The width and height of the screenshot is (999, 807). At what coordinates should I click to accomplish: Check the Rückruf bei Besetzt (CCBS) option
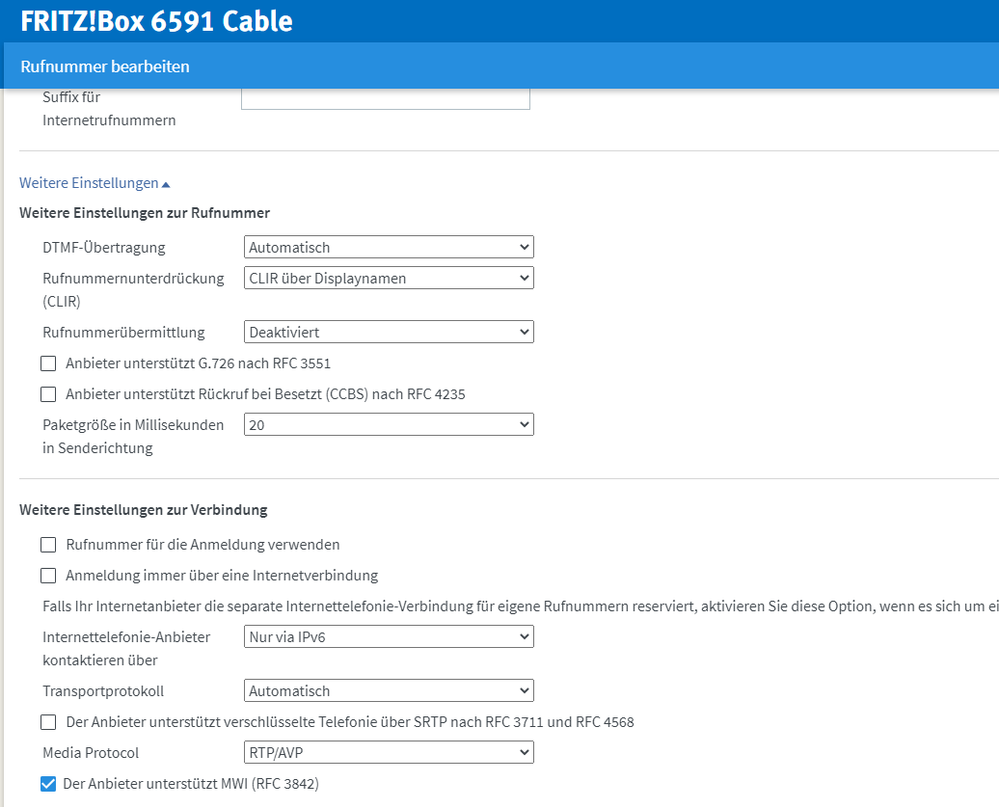point(48,394)
